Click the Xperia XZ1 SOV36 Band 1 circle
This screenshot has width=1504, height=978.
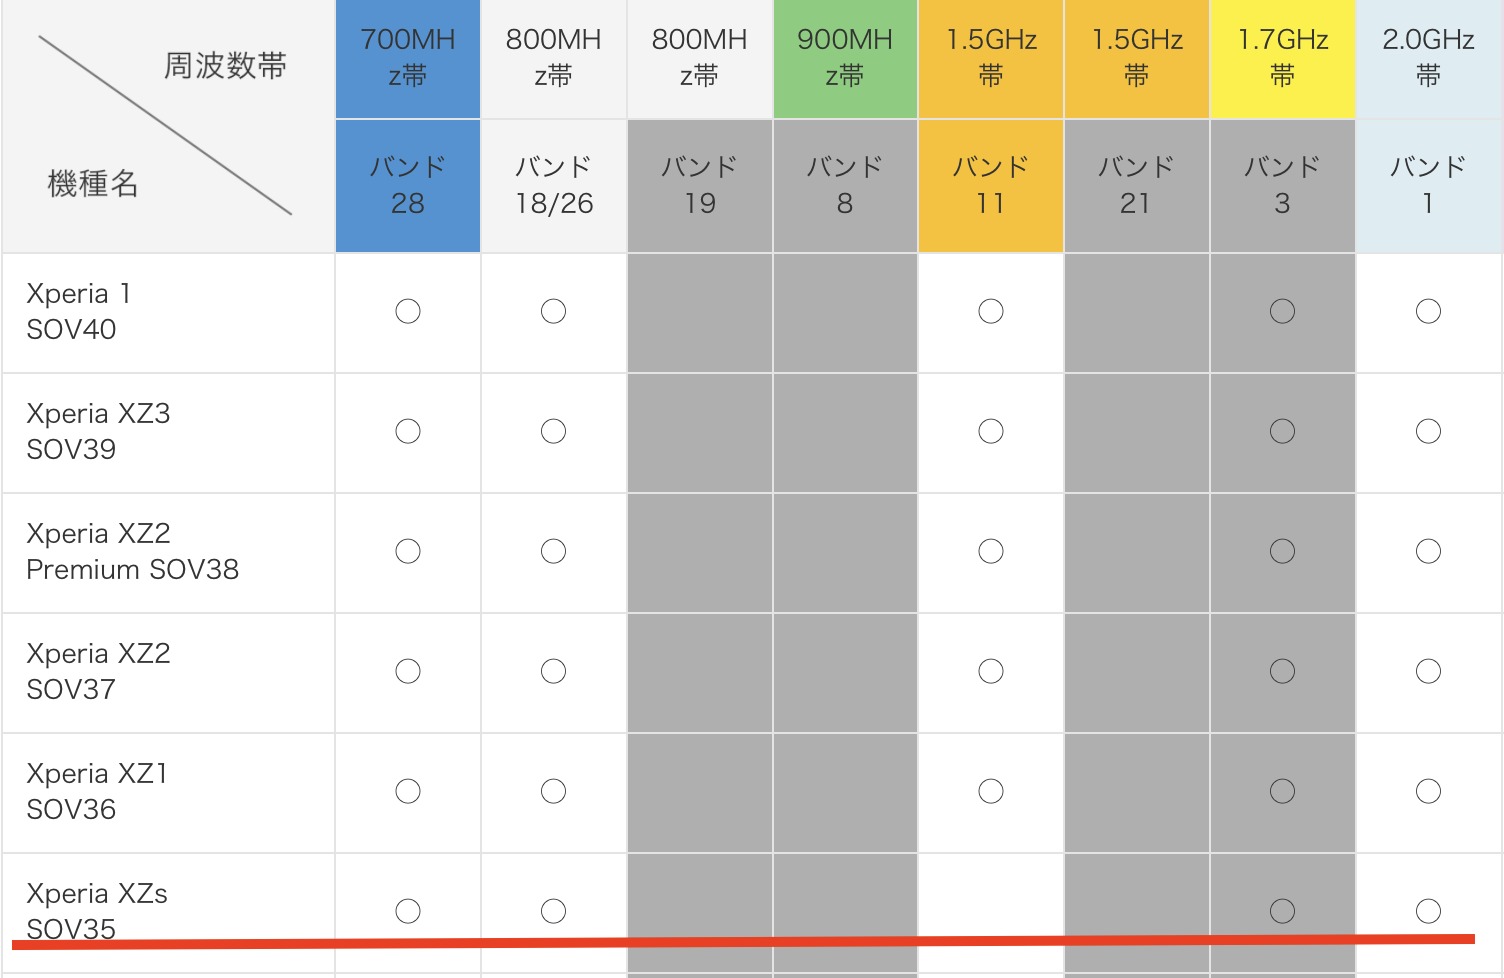pos(1428,791)
